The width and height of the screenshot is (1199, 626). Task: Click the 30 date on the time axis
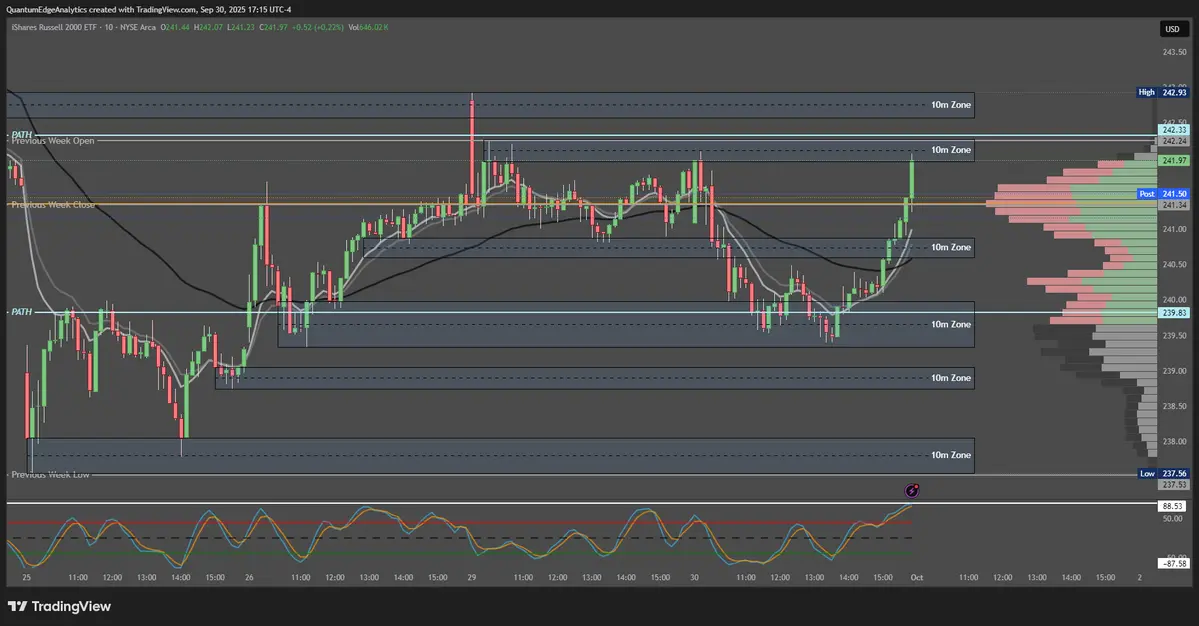pyautogui.click(x=694, y=577)
